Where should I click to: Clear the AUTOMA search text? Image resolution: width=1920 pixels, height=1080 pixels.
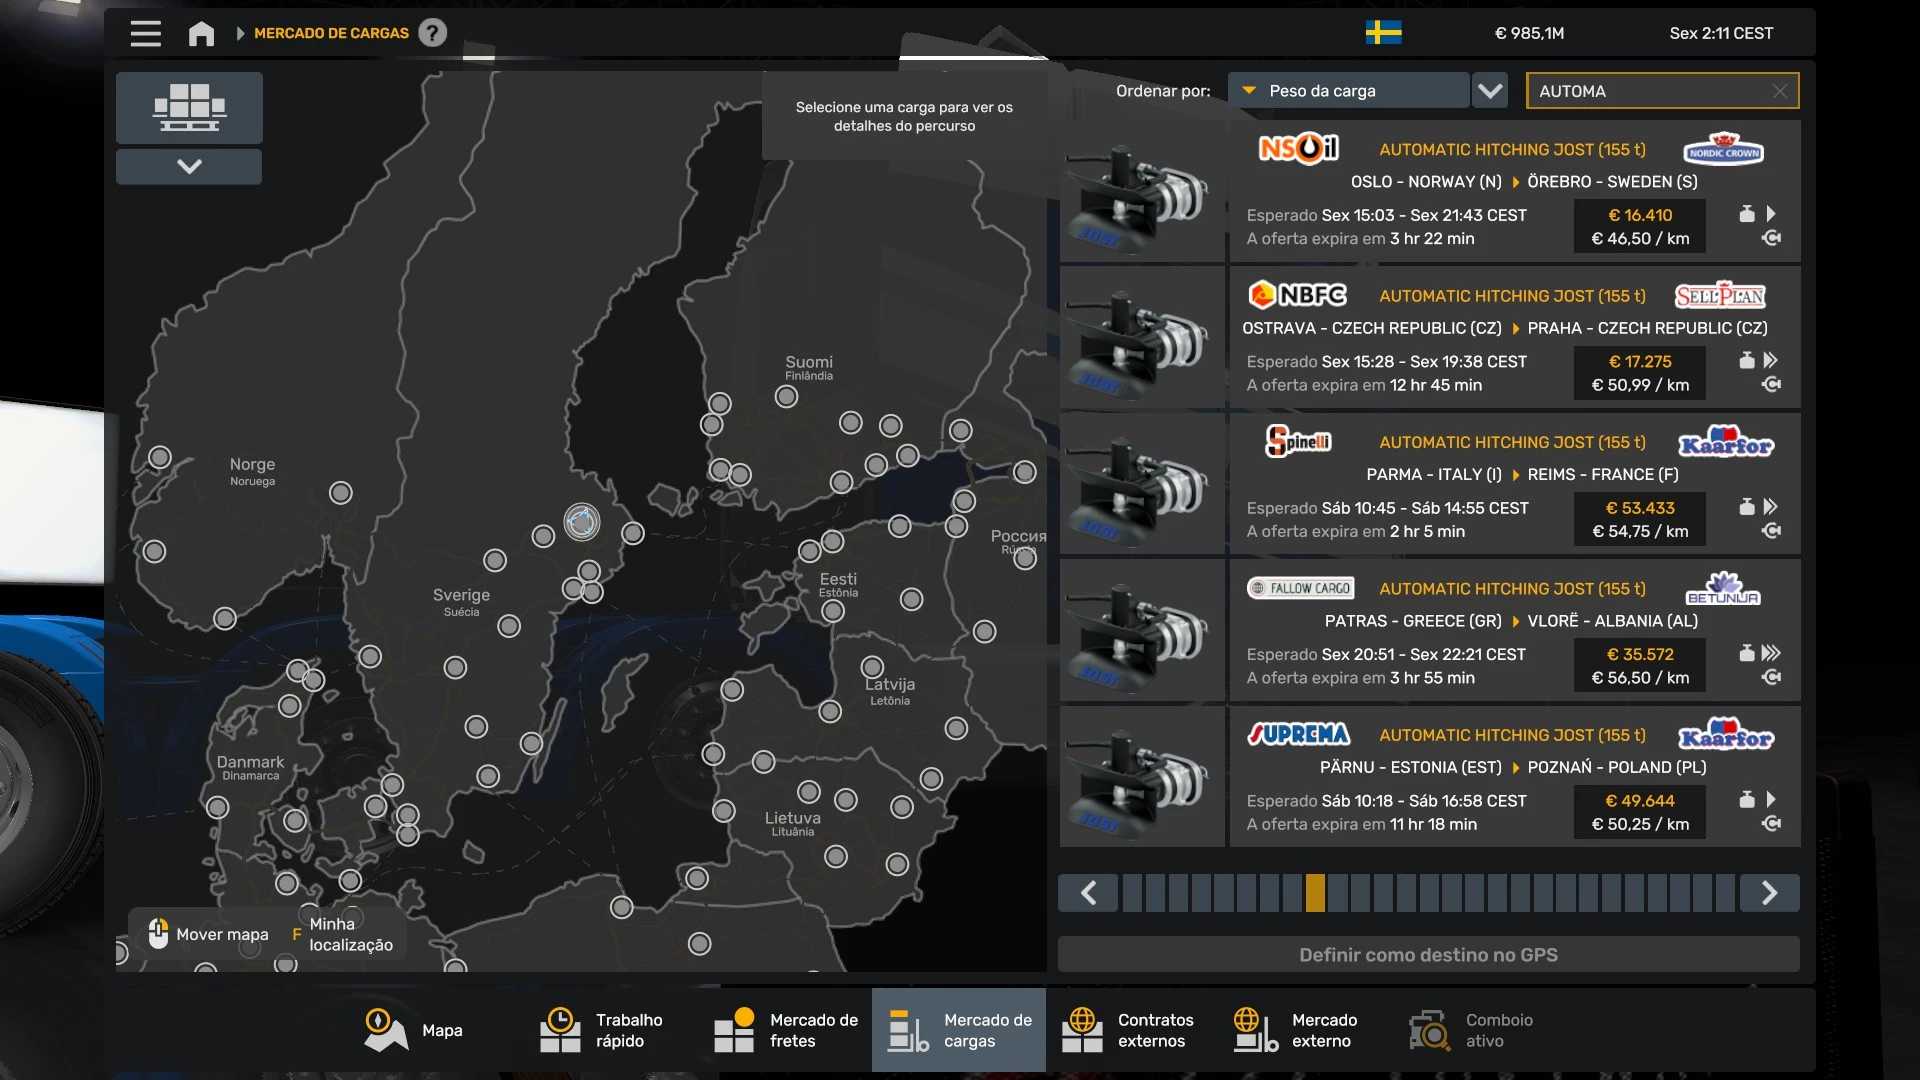(1779, 91)
